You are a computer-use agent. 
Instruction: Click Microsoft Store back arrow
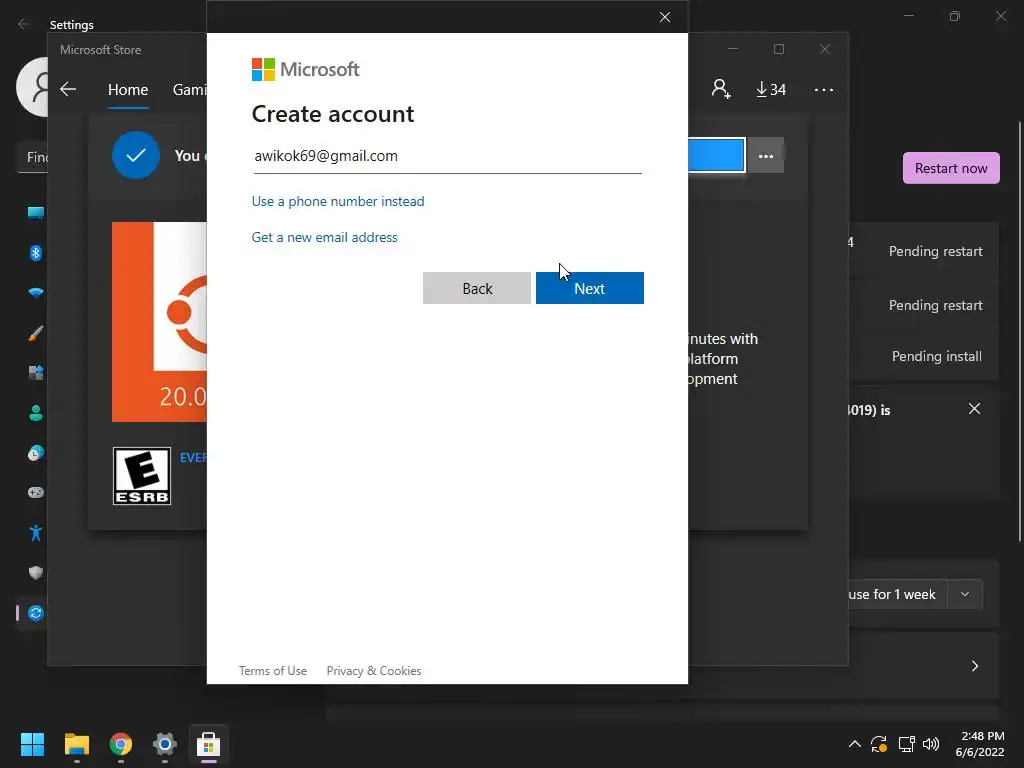pyautogui.click(x=68, y=89)
